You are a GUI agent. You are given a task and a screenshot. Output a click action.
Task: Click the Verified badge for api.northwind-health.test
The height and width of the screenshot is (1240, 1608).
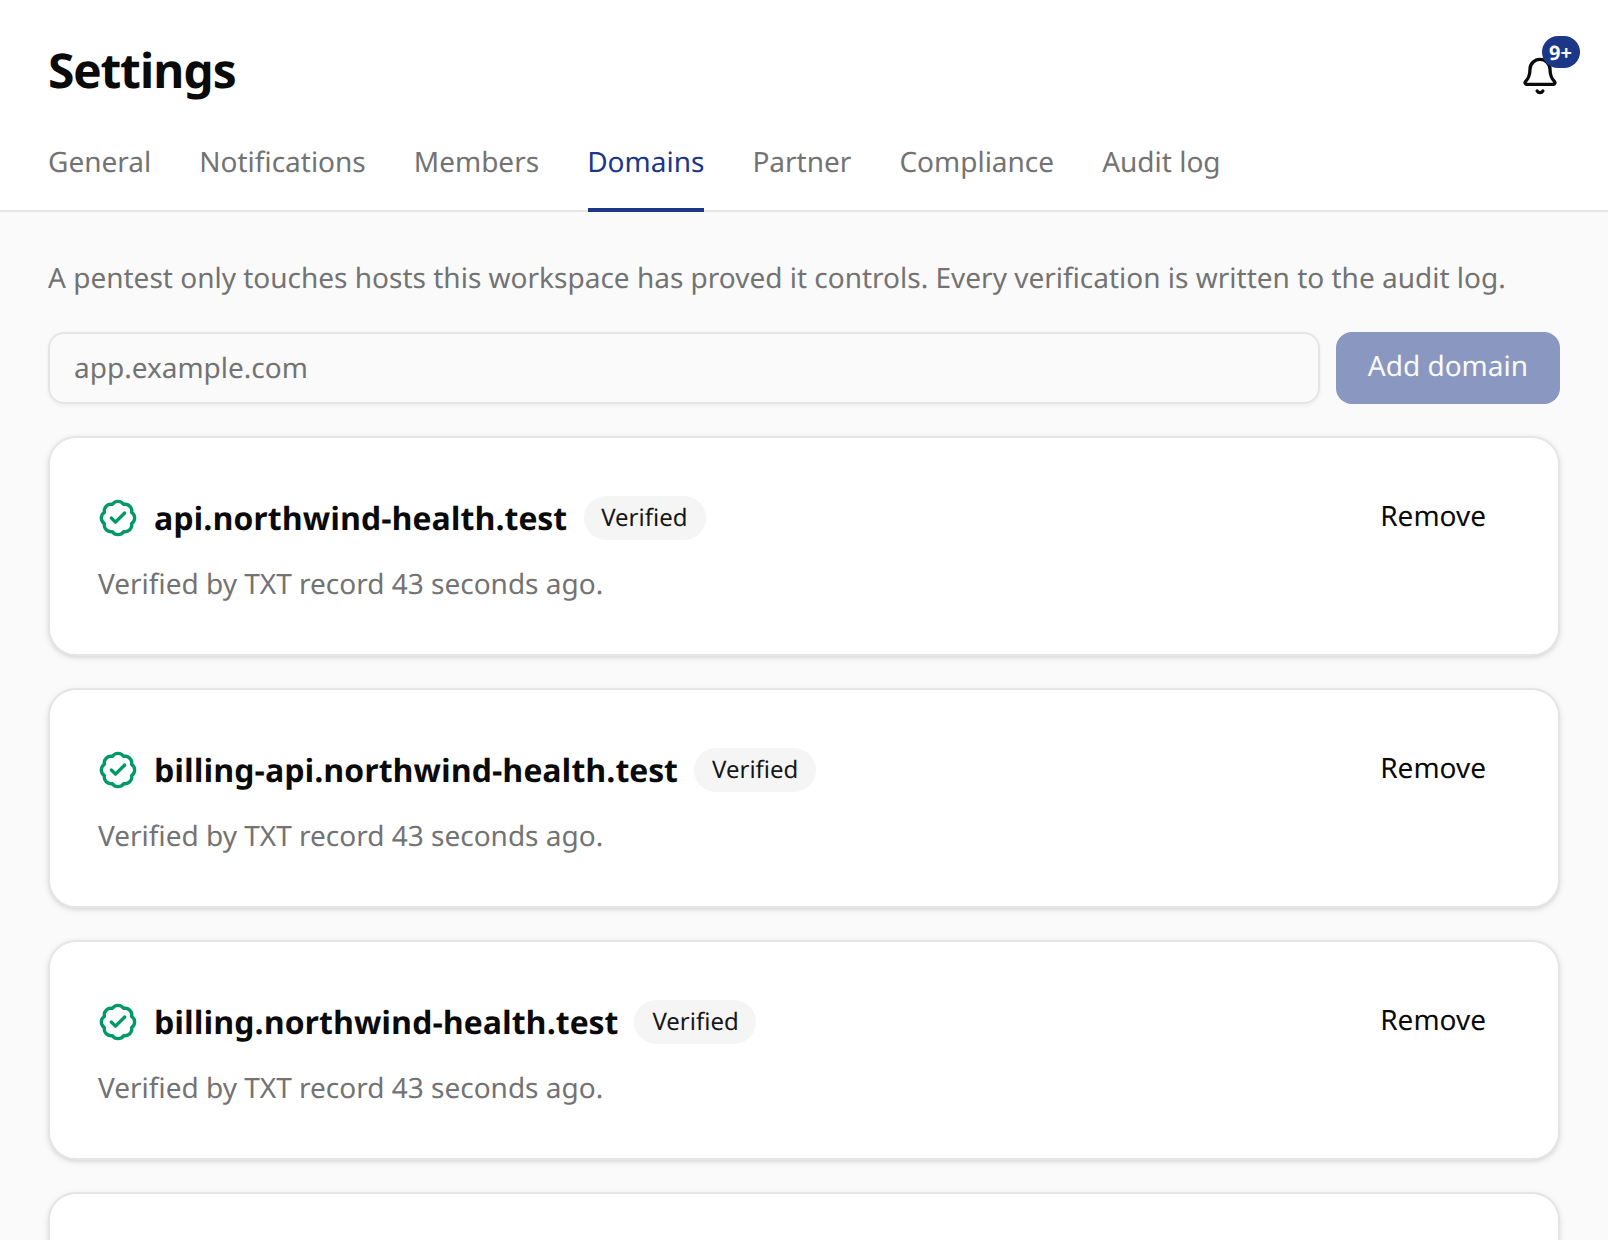[x=644, y=518]
